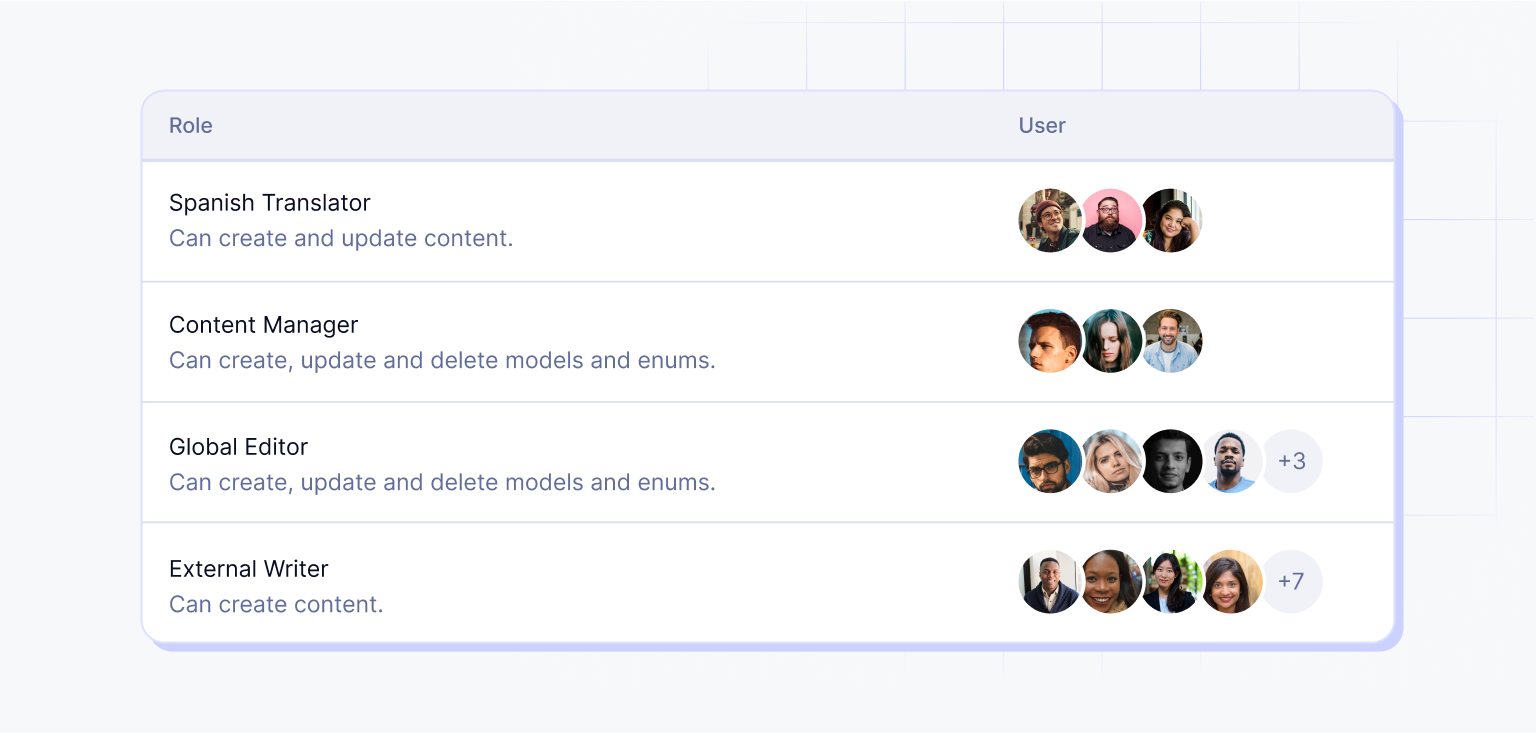
Task: Expand the +3 more users badge
Action: [1292, 461]
